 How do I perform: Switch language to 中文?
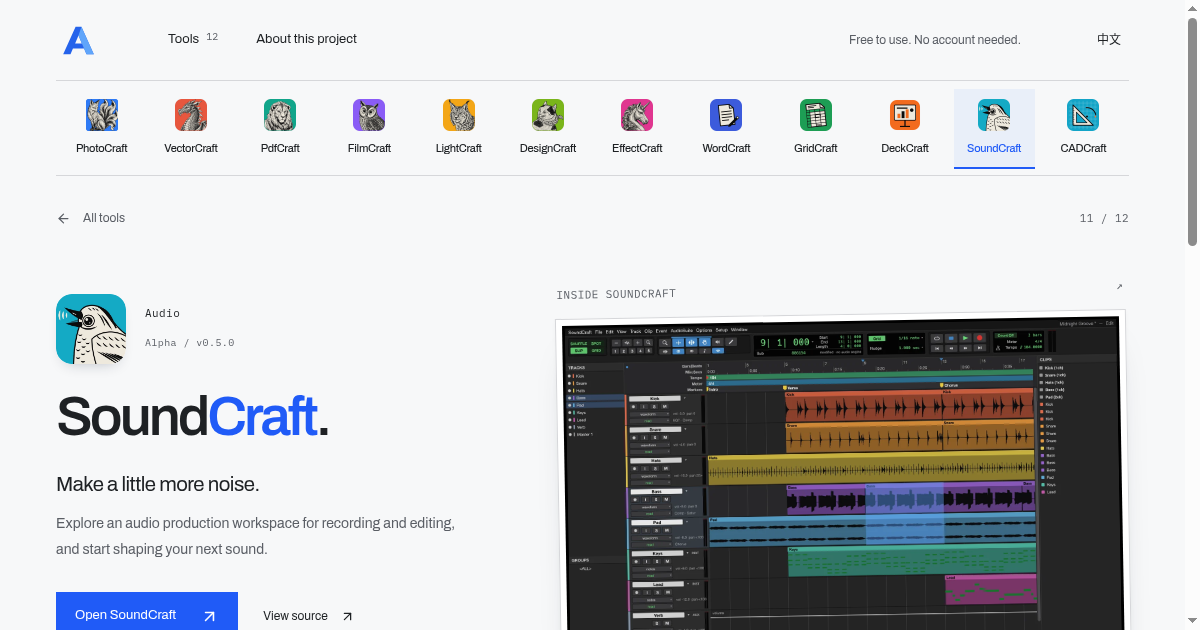click(1109, 40)
